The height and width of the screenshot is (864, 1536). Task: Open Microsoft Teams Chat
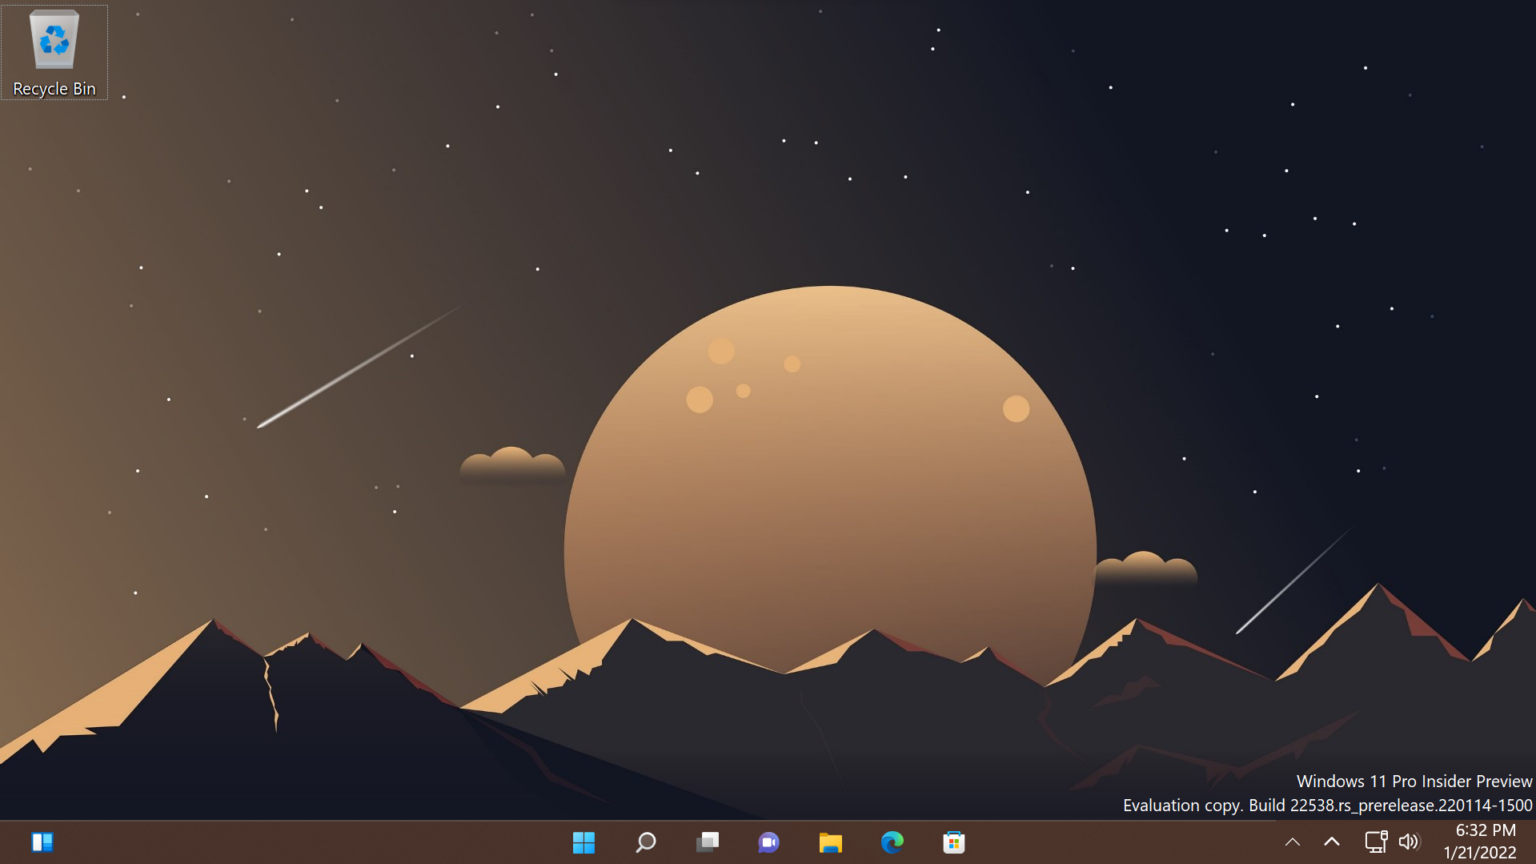click(x=768, y=842)
